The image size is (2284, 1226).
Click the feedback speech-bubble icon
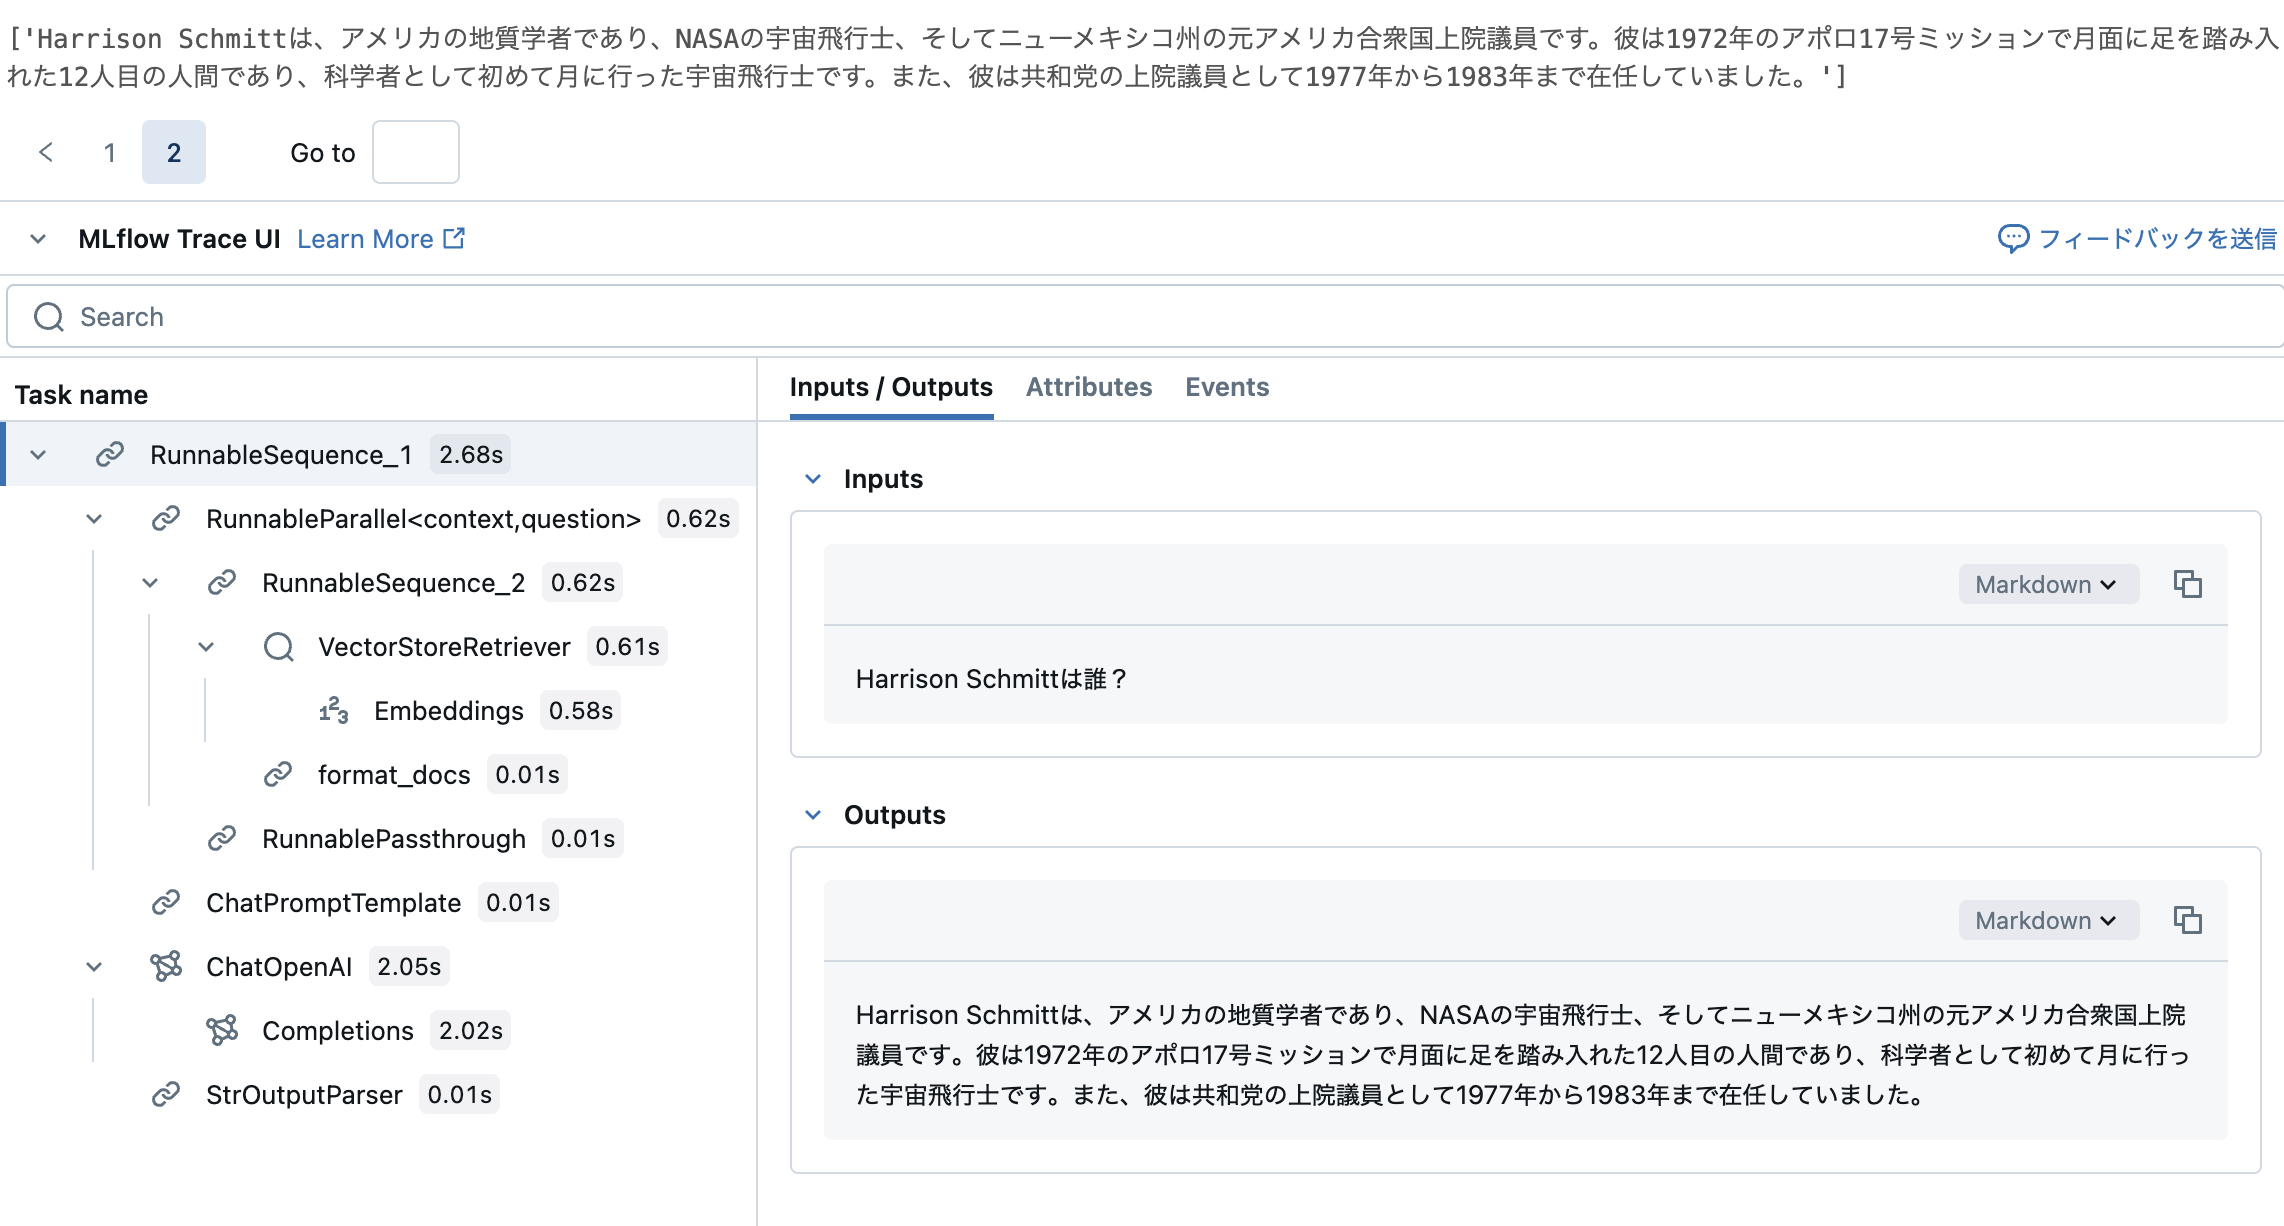tap(2013, 238)
